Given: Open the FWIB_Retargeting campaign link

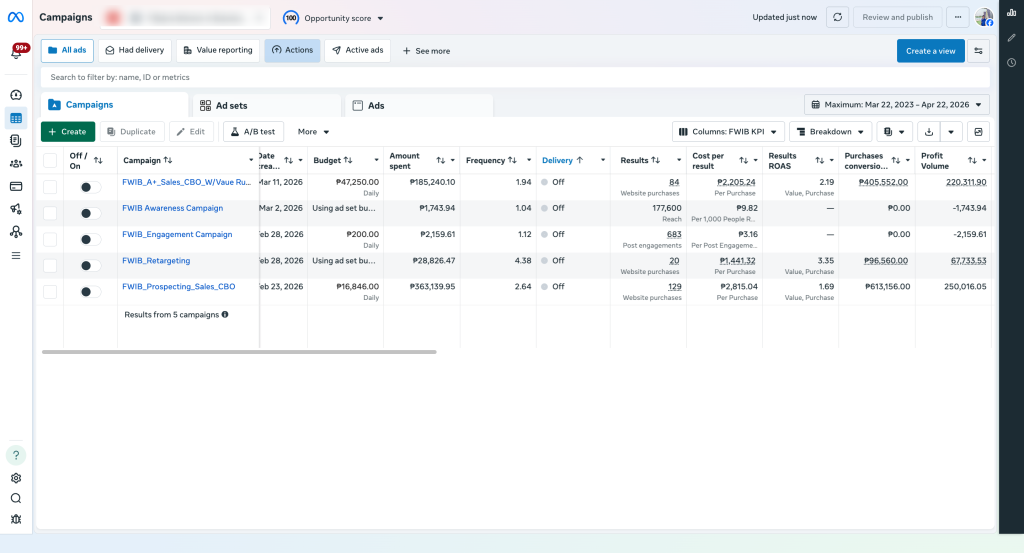Looking at the screenshot, I should [156, 261].
